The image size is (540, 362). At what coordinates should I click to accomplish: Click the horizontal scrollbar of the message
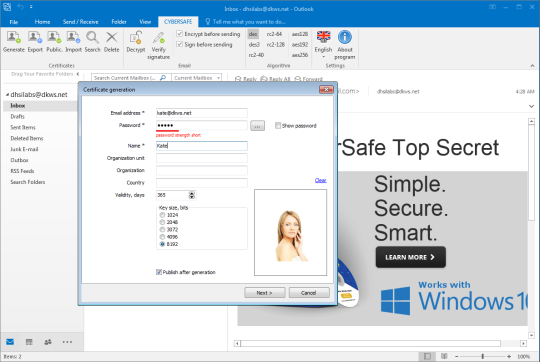click(371, 343)
